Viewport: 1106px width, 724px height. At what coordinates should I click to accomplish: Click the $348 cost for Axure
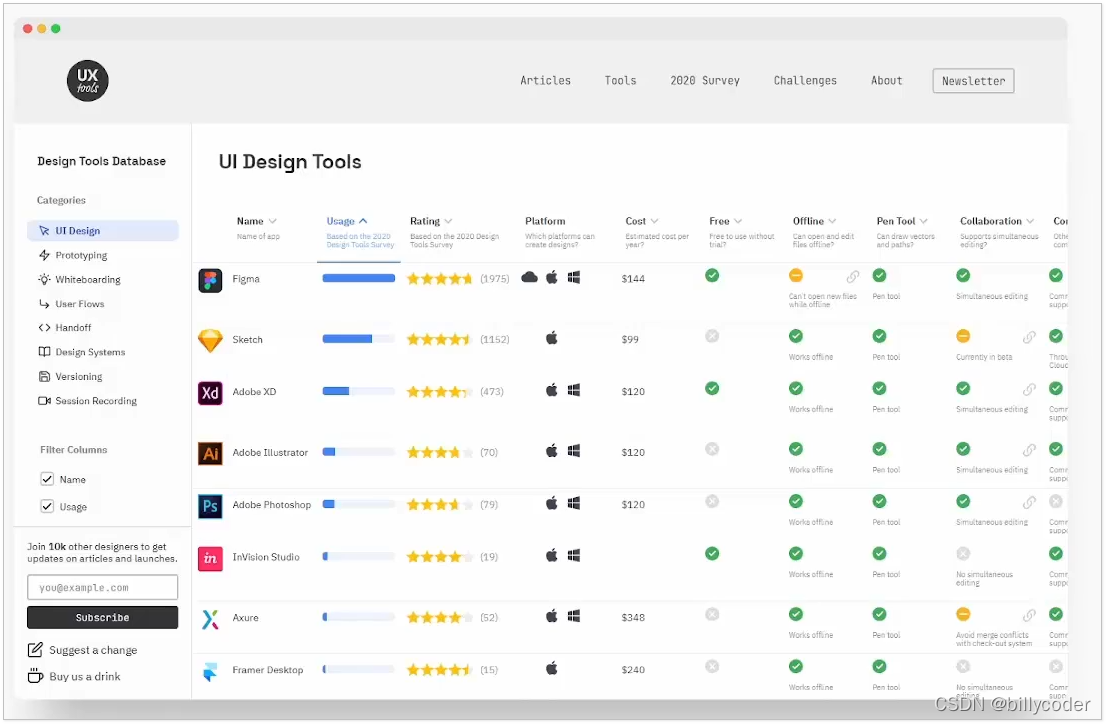tap(633, 617)
